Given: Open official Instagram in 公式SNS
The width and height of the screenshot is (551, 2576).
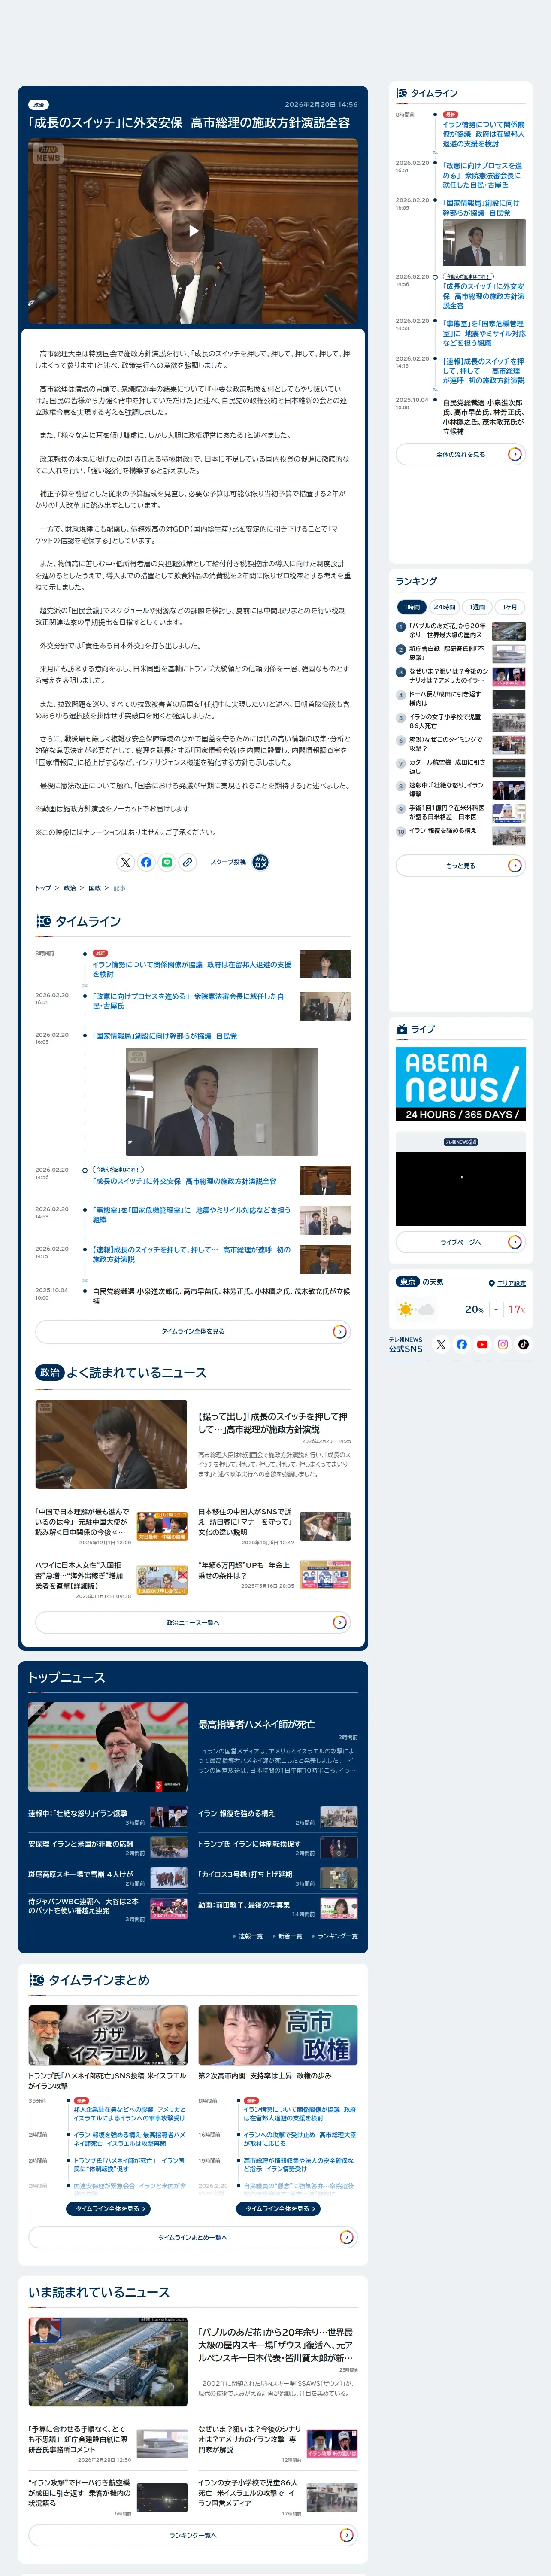Looking at the screenshot, I should coord(503,1344).
